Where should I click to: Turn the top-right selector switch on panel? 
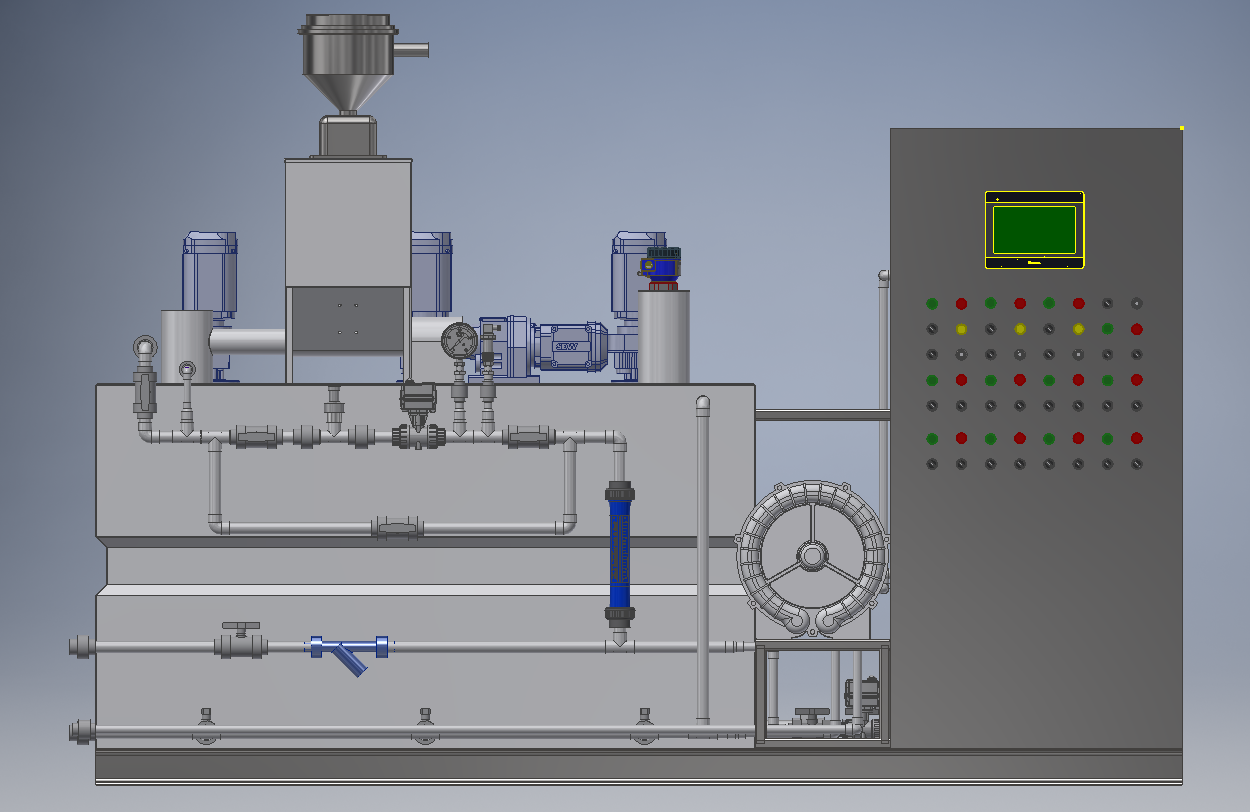[1136, 303]
